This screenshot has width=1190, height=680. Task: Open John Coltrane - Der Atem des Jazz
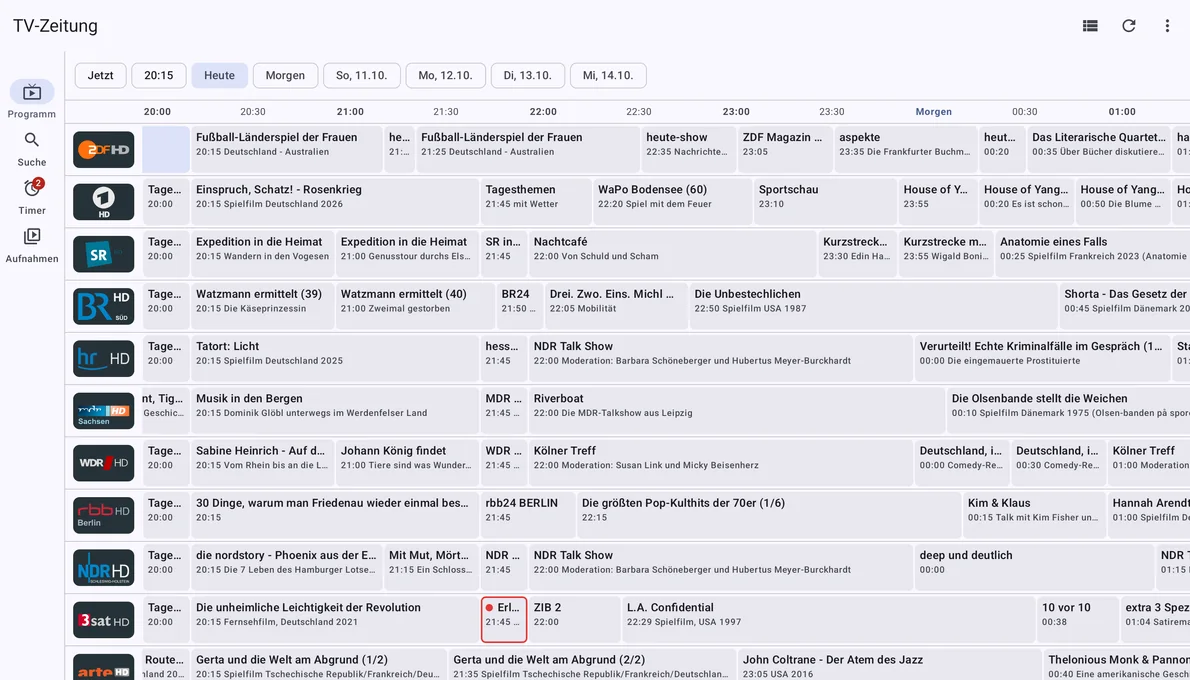889,665
